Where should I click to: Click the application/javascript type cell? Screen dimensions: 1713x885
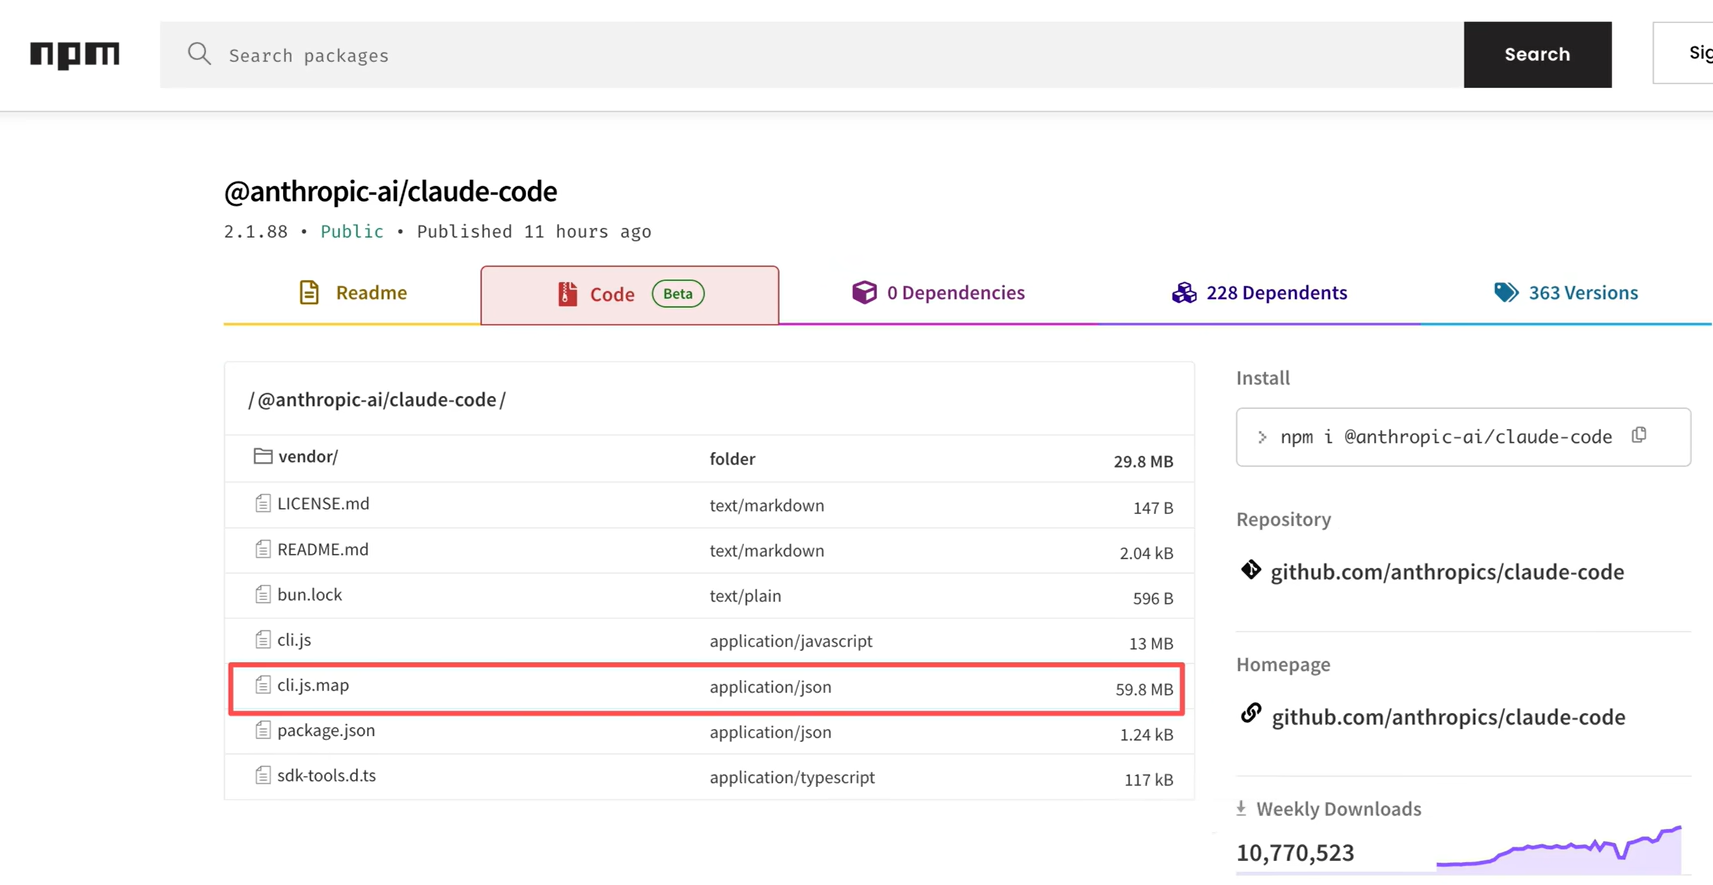click(791, 641)
